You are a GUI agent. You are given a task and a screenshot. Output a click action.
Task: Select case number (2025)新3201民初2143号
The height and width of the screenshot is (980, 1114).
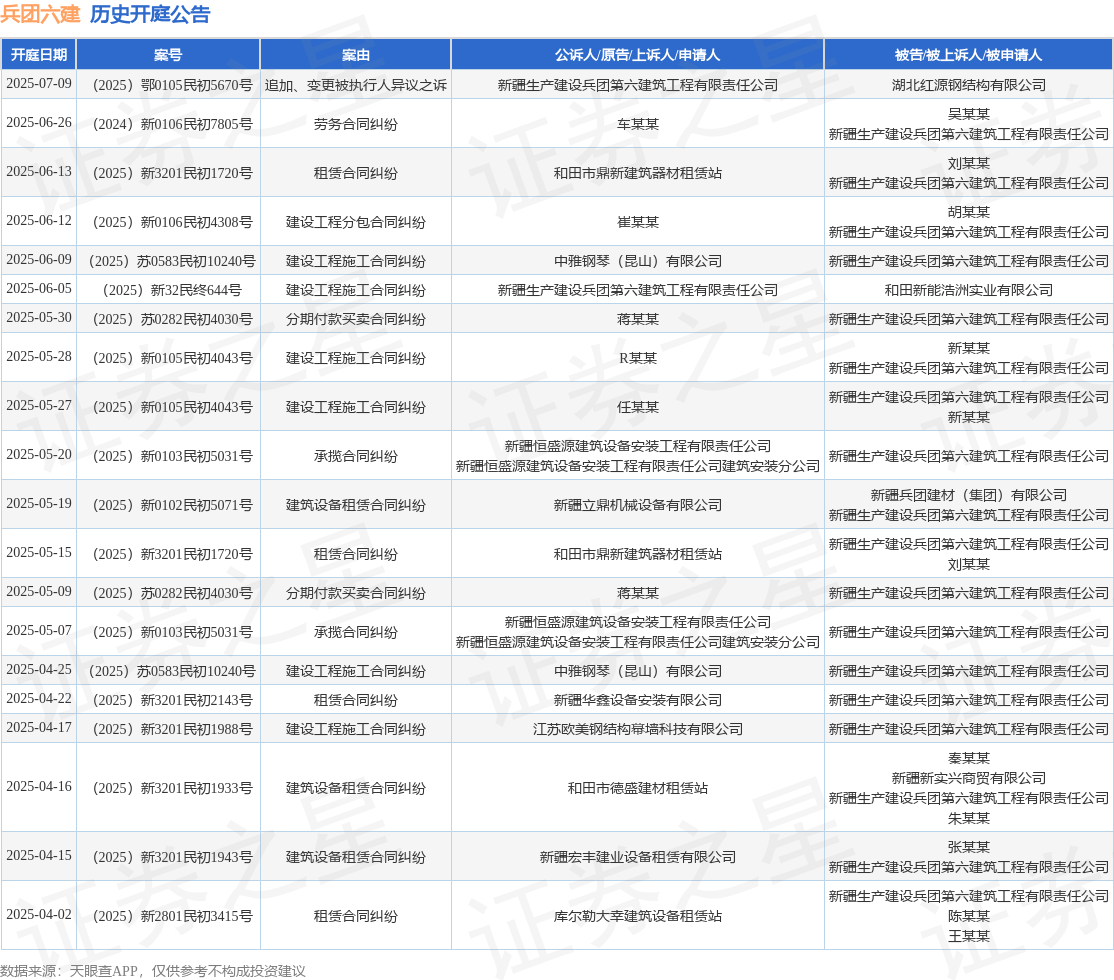coord(172,701)
